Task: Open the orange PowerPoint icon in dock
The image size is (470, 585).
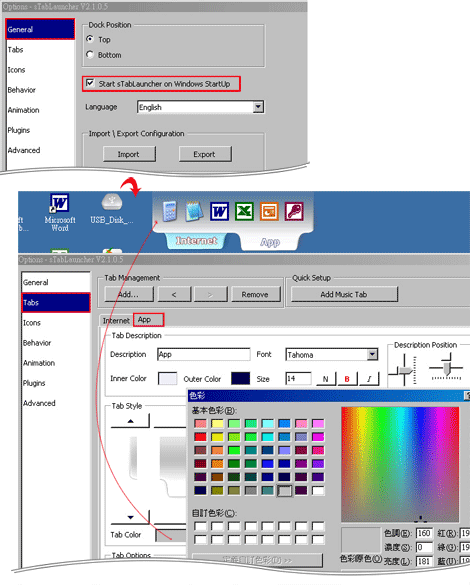Action: [269, 211]
